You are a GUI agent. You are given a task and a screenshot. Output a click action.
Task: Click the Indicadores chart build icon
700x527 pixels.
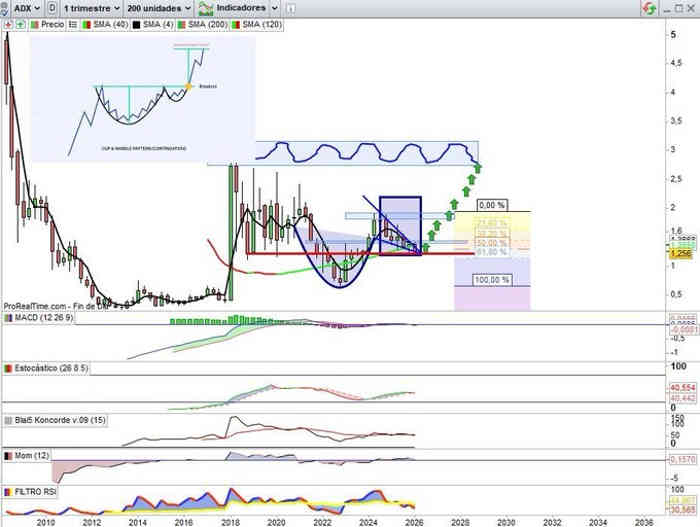pos(206,7)
